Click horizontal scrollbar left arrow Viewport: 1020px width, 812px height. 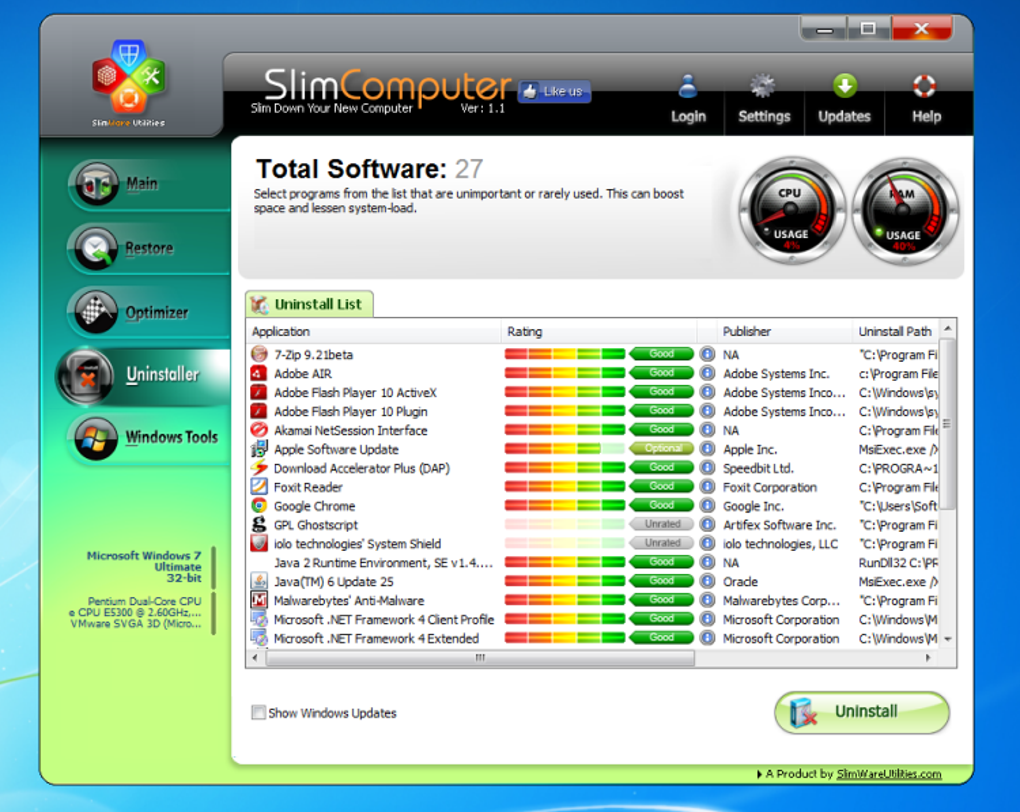pos(255,658)
